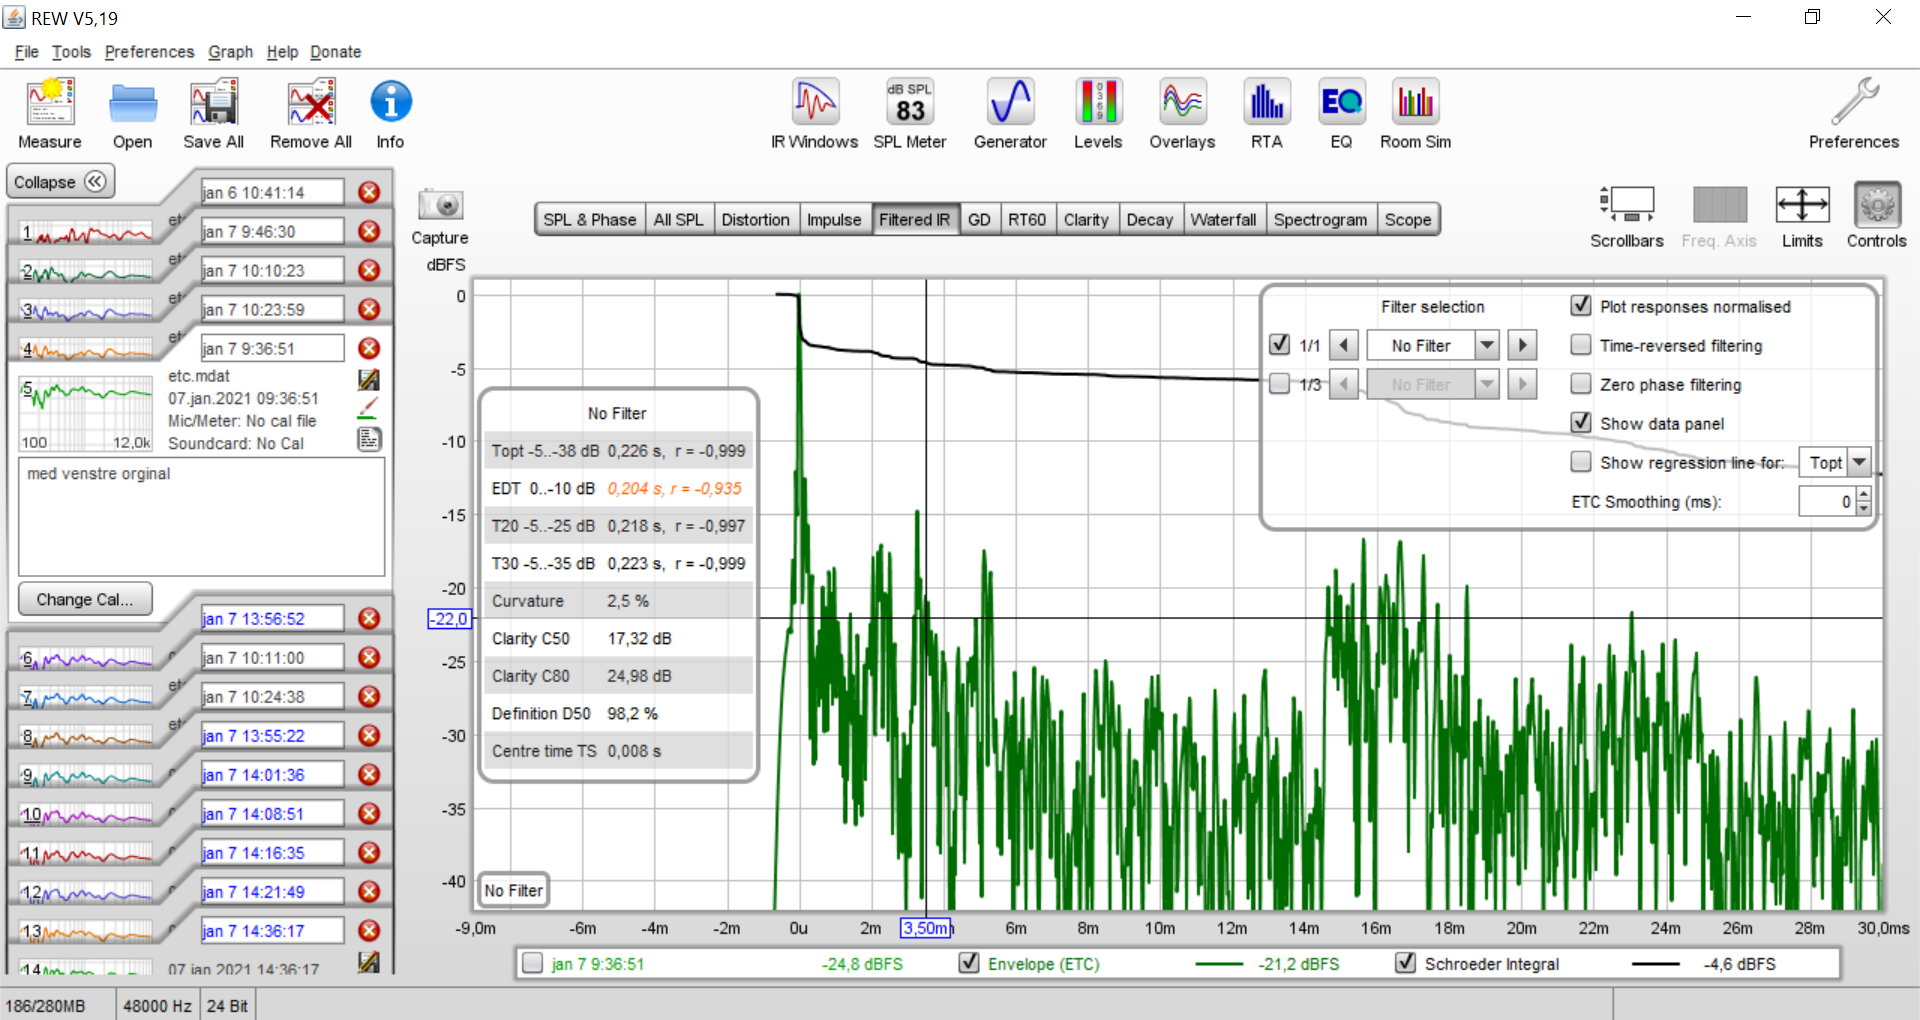Collapse the measurements panel

pyautogui.click(x=60, y=181)
